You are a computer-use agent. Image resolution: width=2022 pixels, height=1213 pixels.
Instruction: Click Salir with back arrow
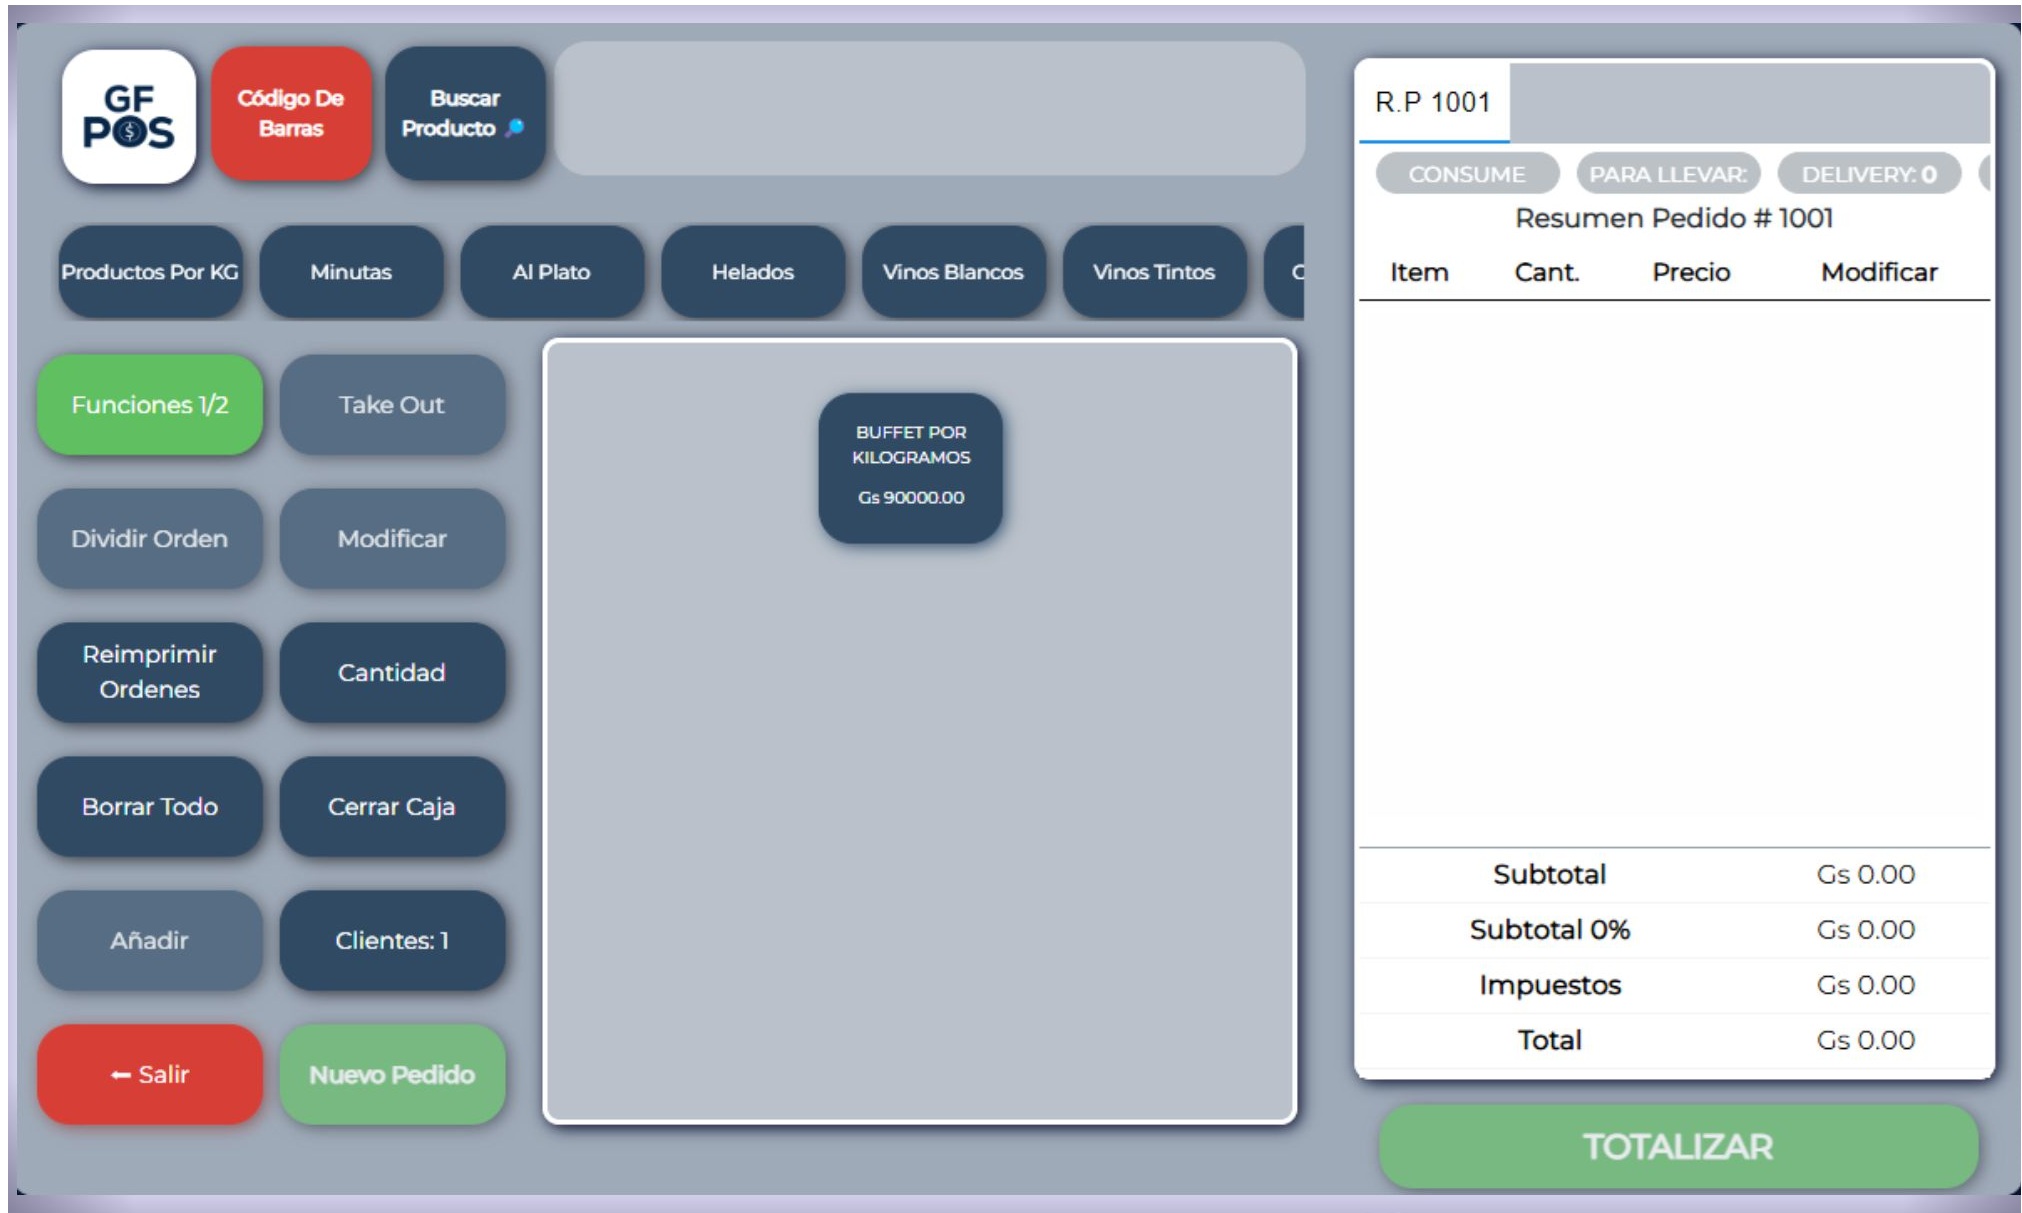(150, 1074)
